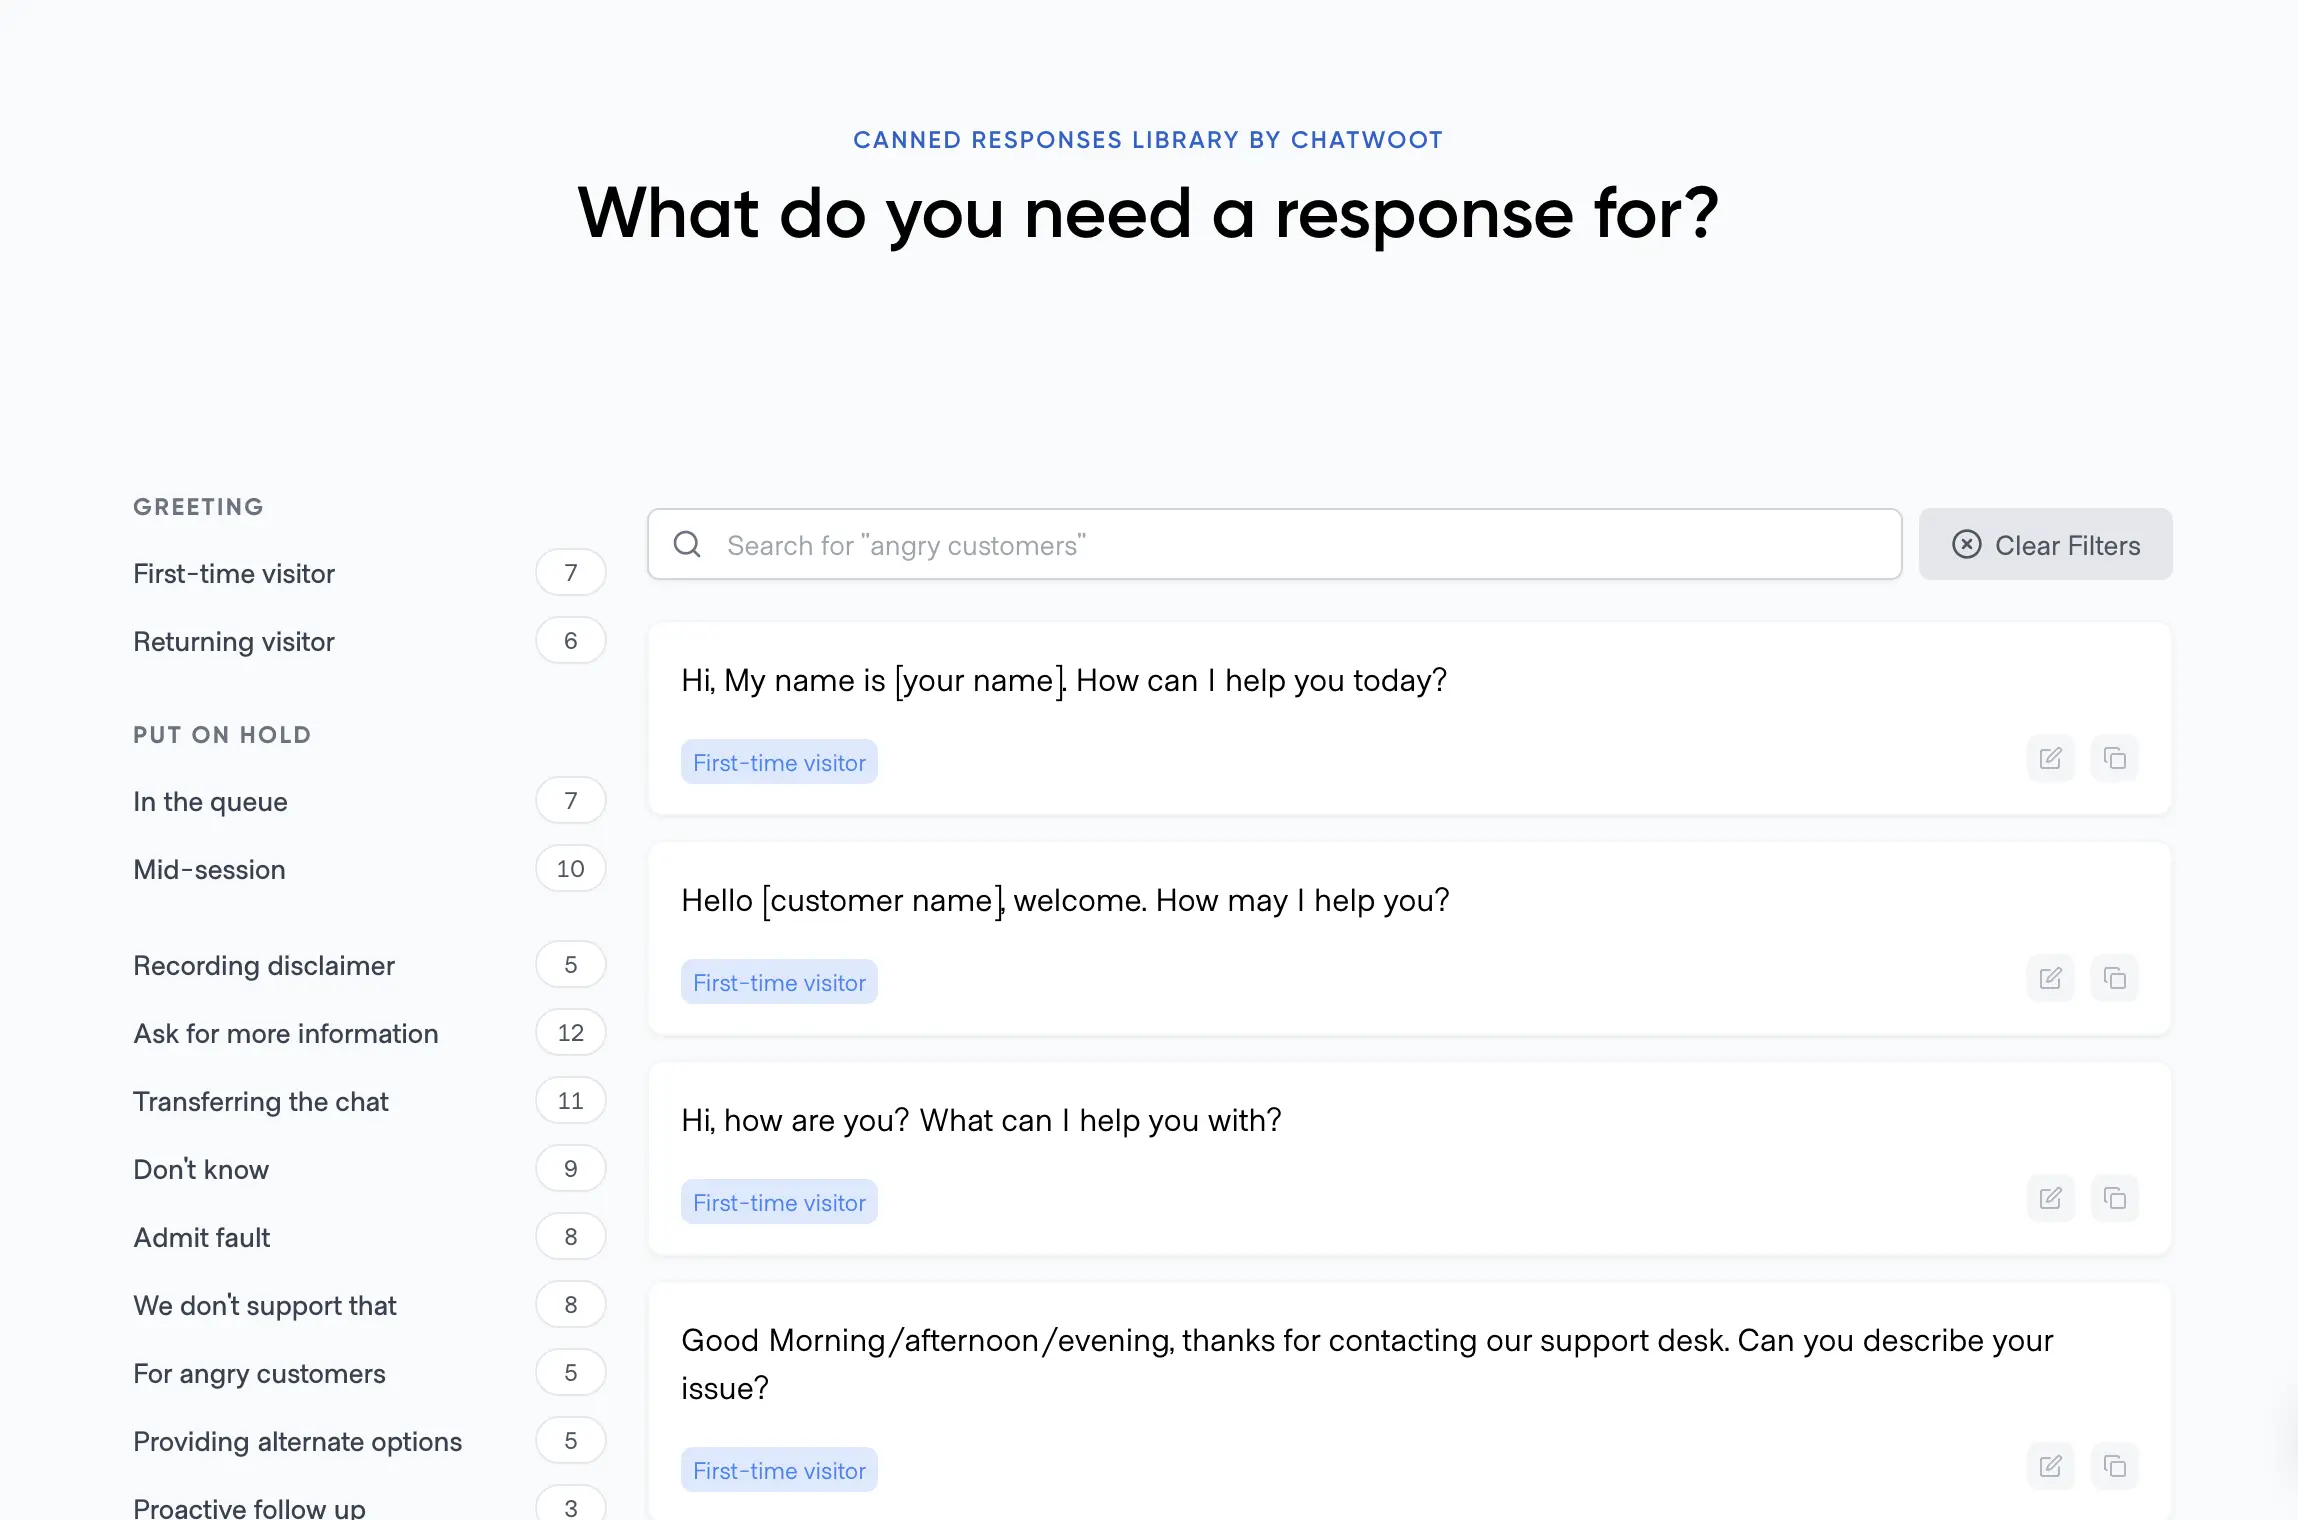Click the First-time visitor tag filter
This screenshot has height=1520, width=2298.
click(x=234, y=573)
